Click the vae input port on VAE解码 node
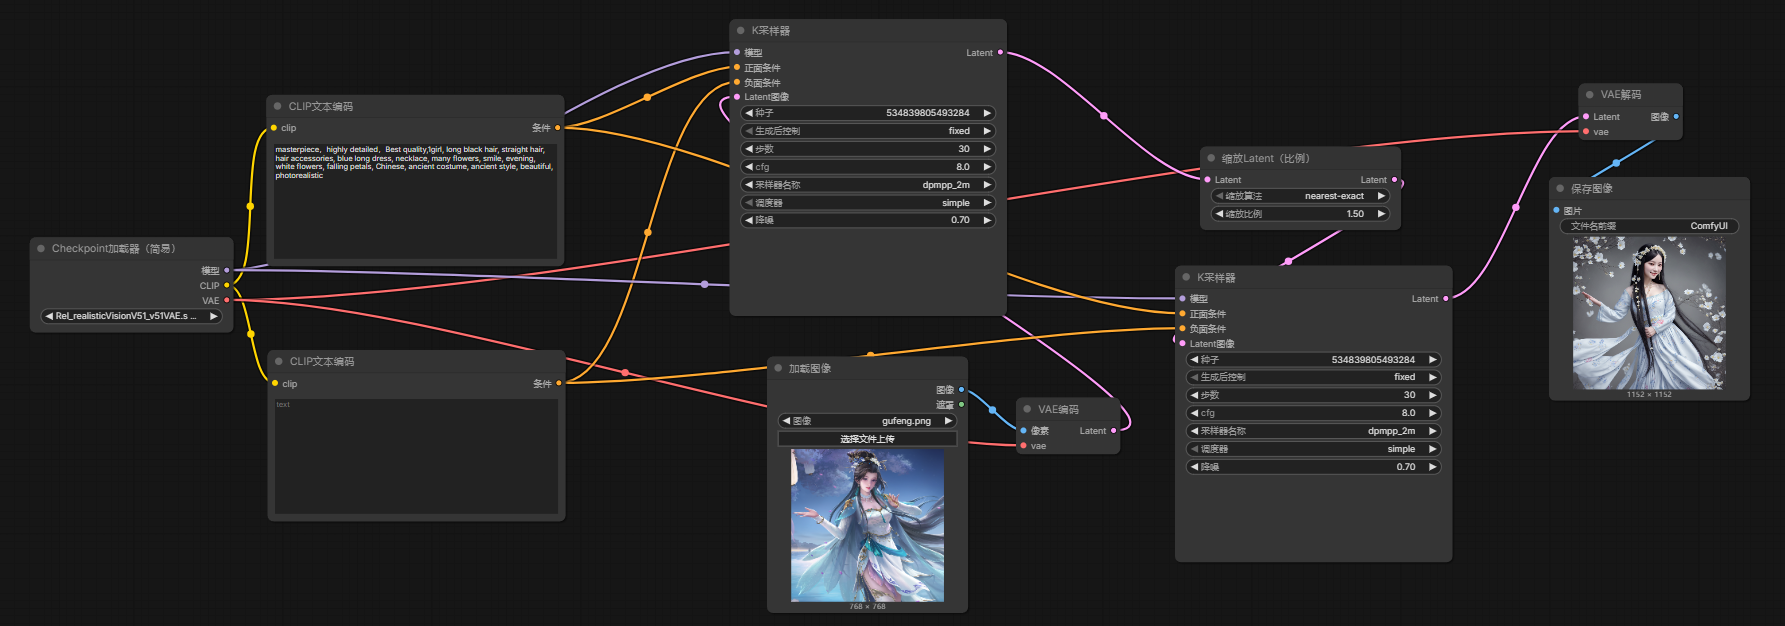 click(1586, 132)
